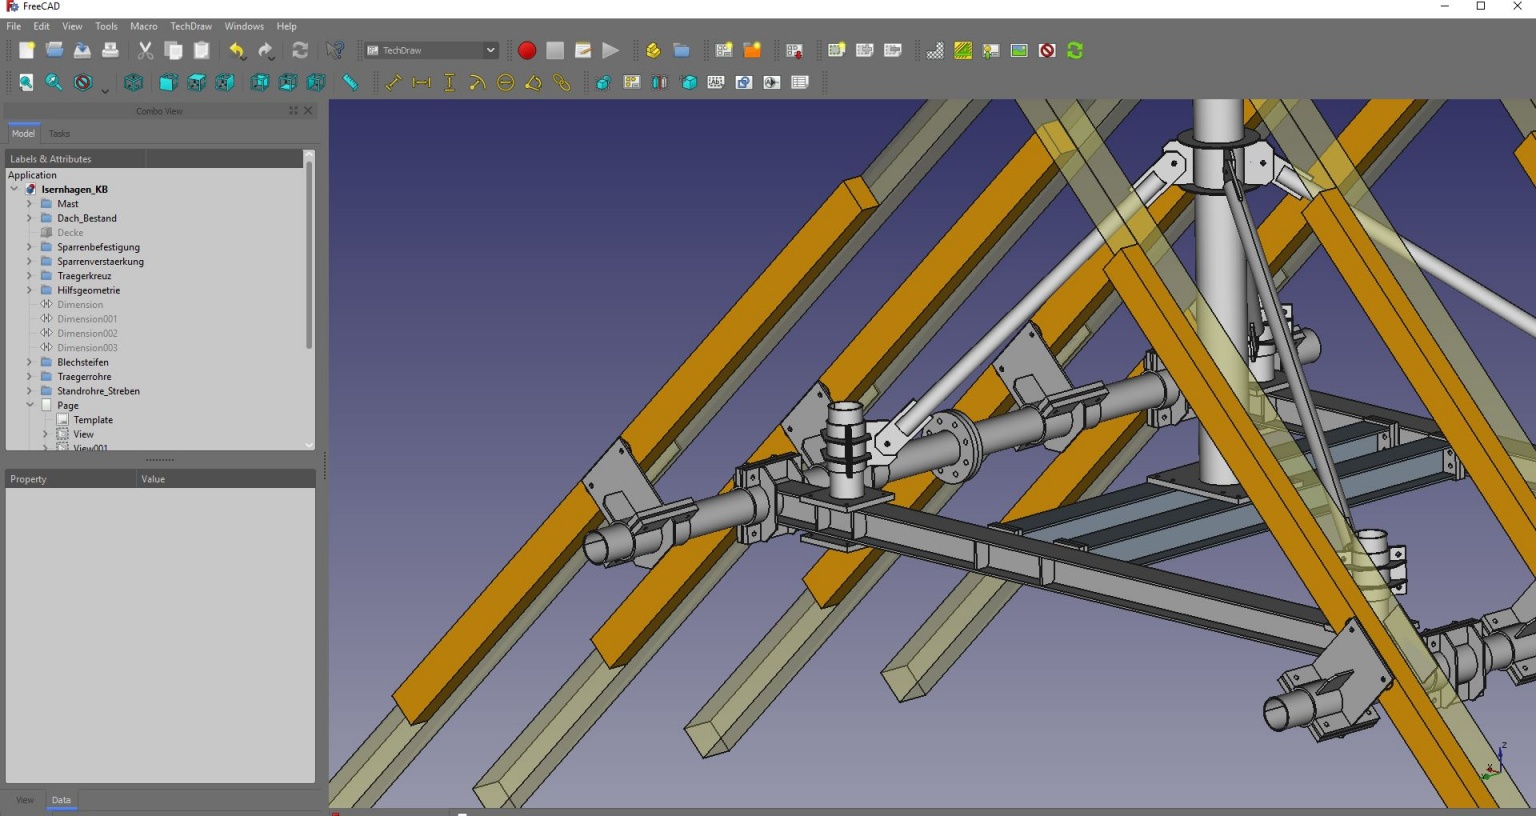Start macro recording with red circle
The image size is (1536, 816).
(x=527, y=50)
